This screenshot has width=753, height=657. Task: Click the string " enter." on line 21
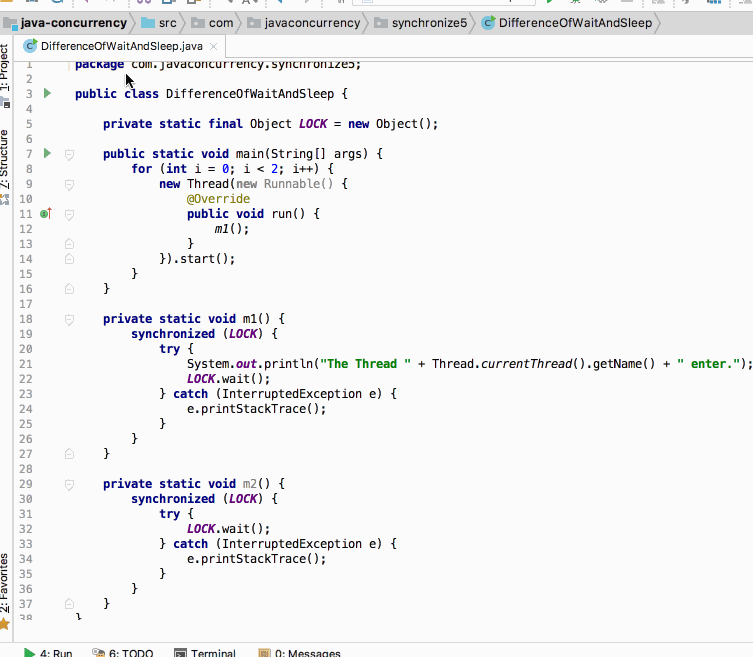[709, 364]
